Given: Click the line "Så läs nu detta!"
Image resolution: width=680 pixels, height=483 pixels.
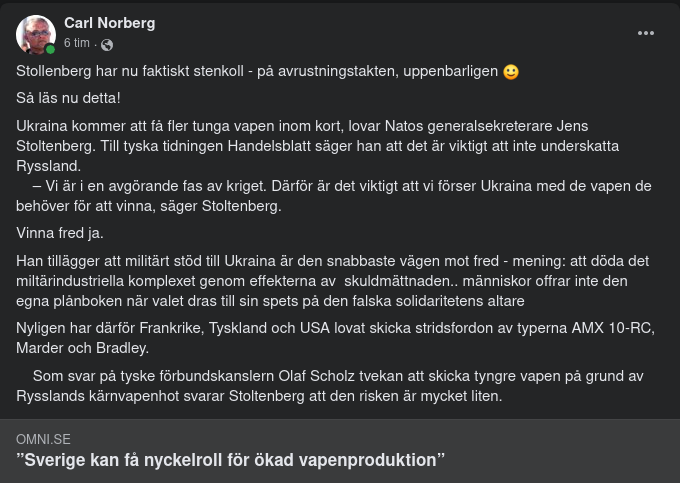Looking at the screenshot, I should [x=68, y=98].
